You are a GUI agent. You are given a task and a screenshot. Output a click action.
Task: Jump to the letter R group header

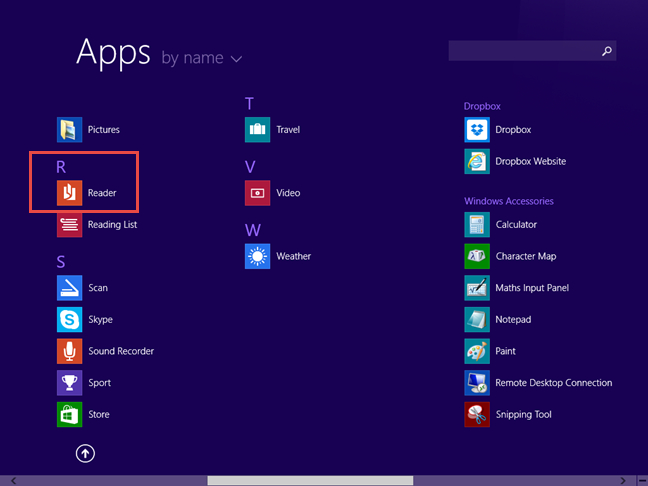[61, 167]
